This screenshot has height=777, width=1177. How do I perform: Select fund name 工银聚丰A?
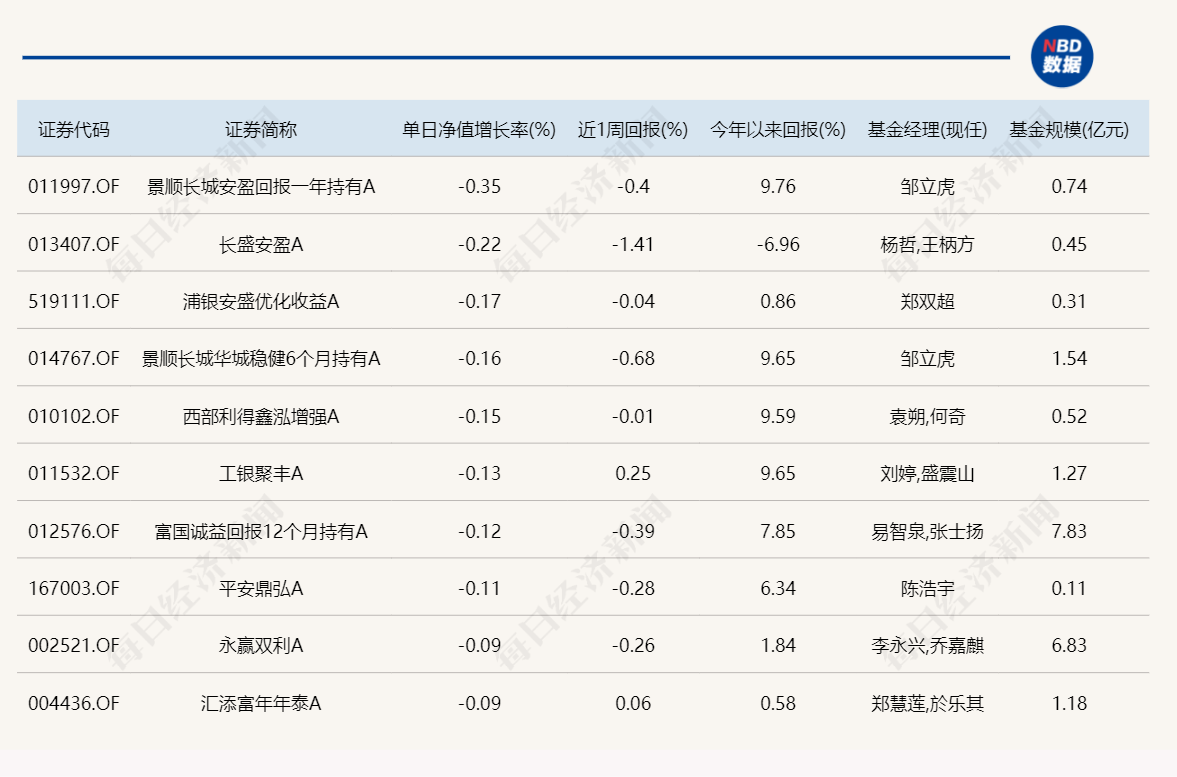(261, 473)
